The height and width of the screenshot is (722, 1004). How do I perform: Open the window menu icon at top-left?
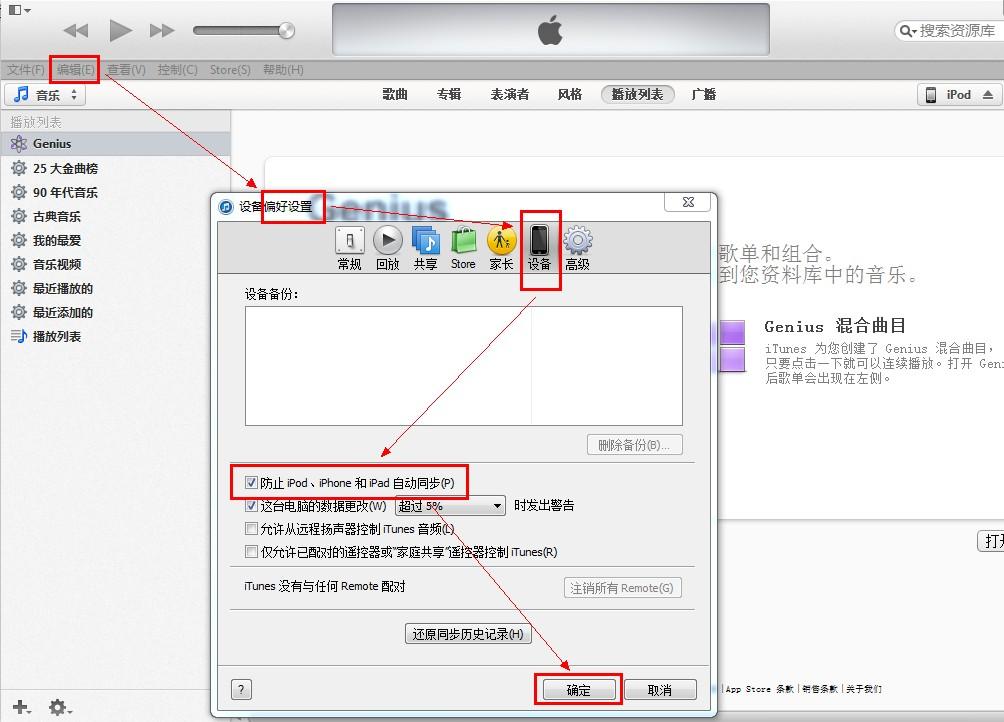pos(19,10)
